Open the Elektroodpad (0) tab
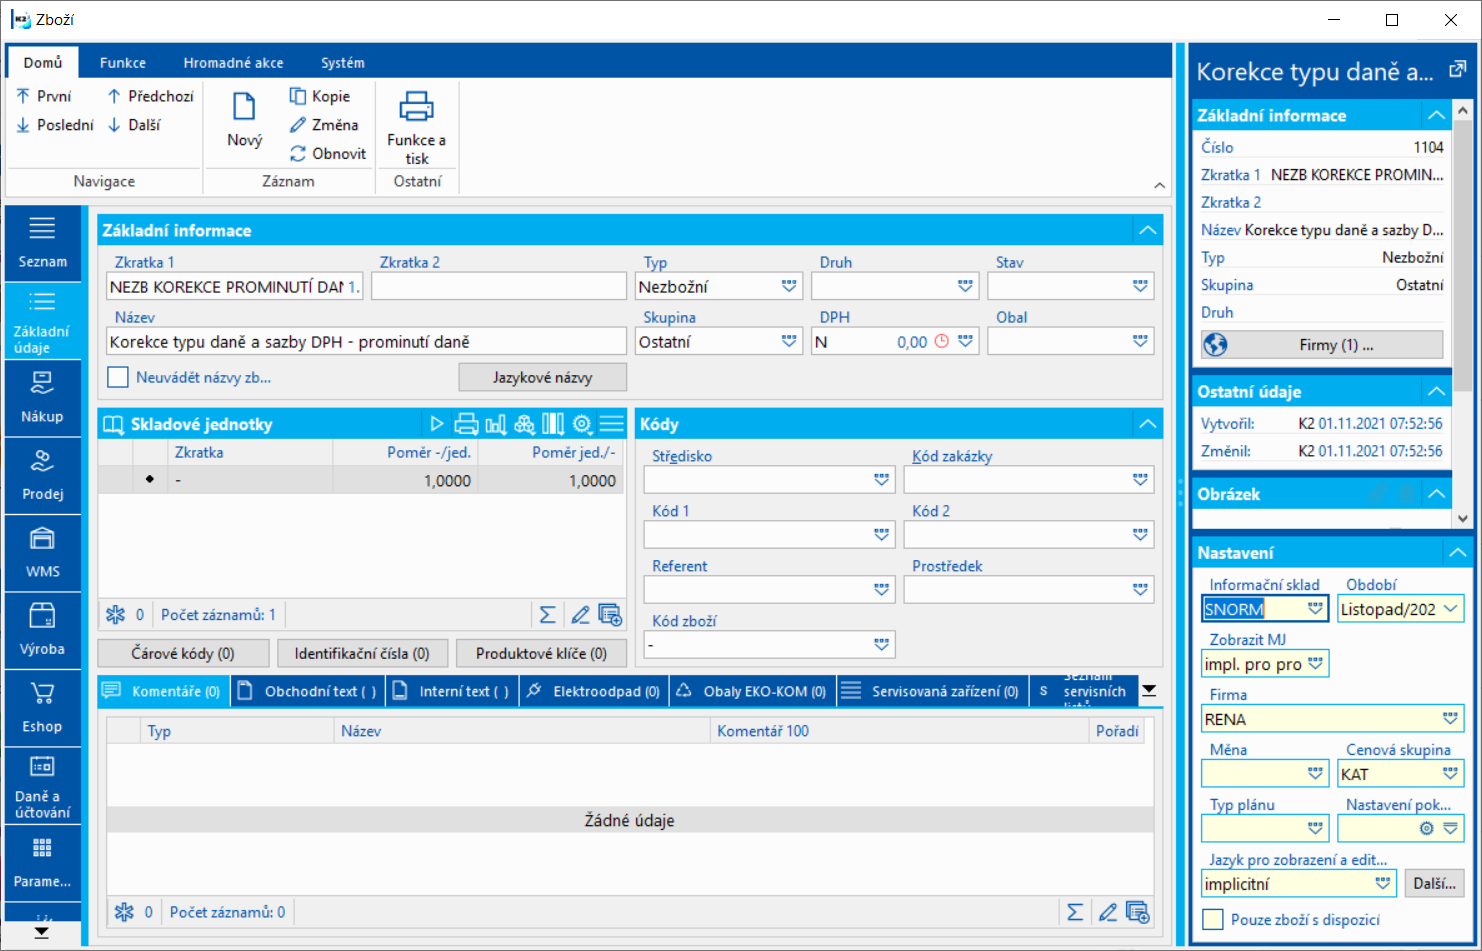Viewport: 1482px width, 951px height. 594,691
